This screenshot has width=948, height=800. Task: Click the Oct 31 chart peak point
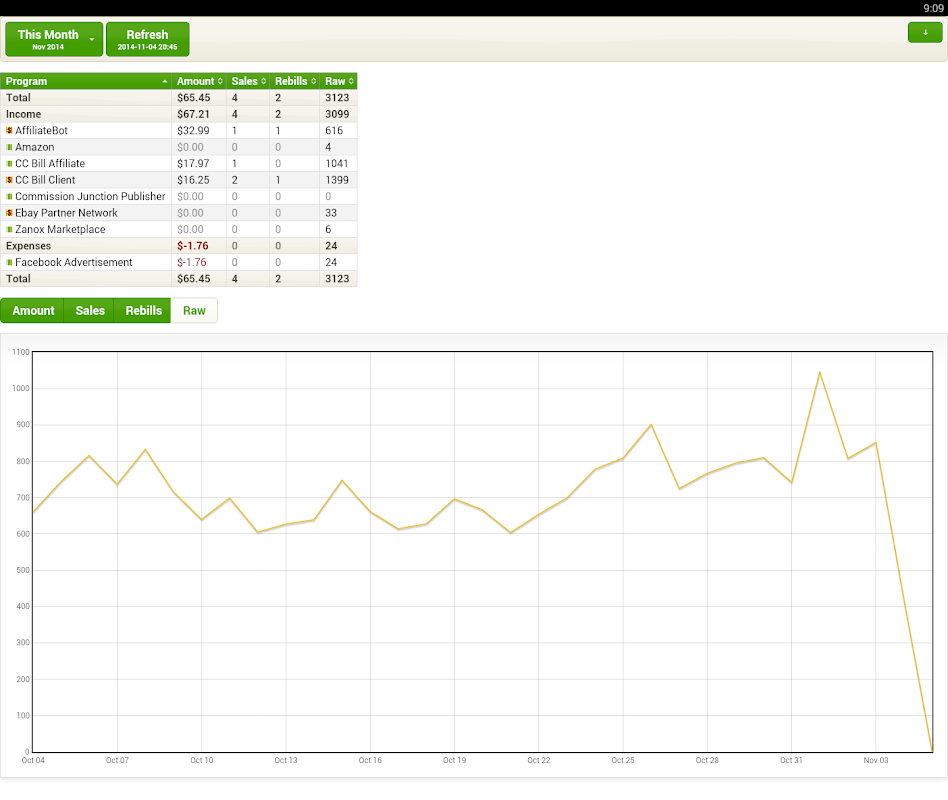[x=819, y=372]
